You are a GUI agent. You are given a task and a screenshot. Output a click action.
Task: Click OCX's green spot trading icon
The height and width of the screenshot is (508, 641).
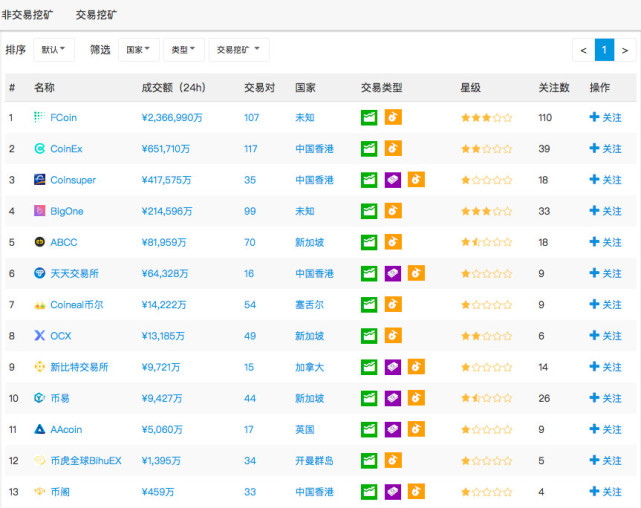[x=369, y=336]
